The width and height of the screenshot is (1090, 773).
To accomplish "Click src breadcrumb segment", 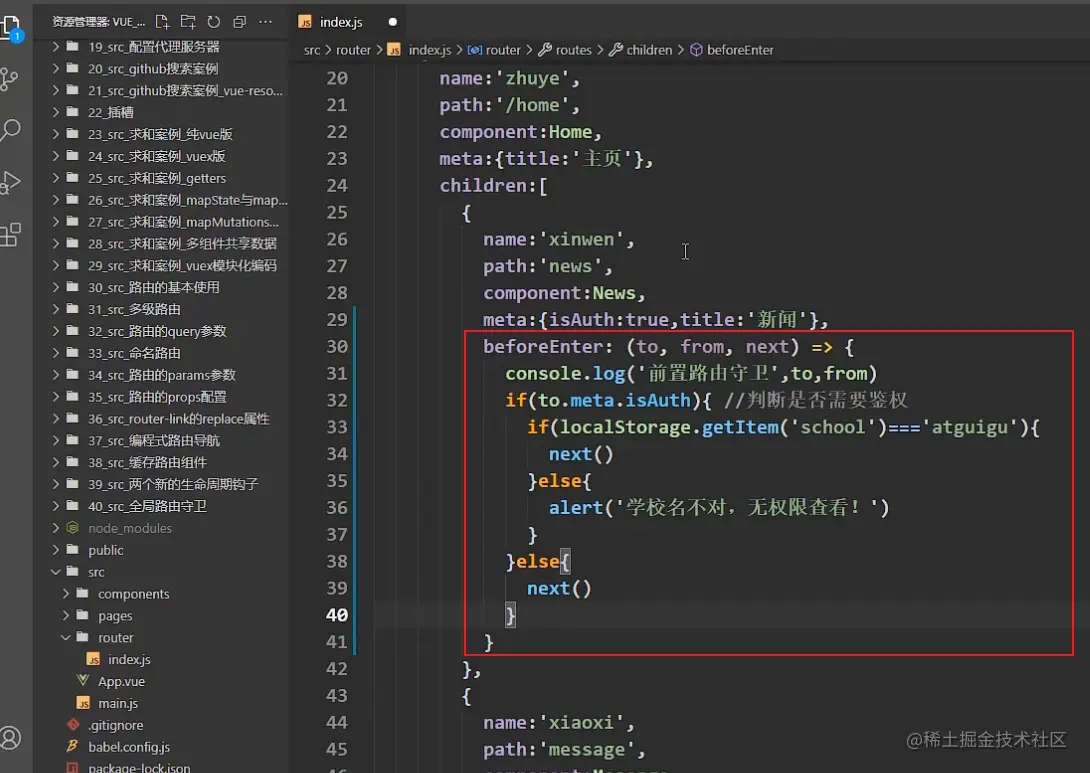I will 311,50.
